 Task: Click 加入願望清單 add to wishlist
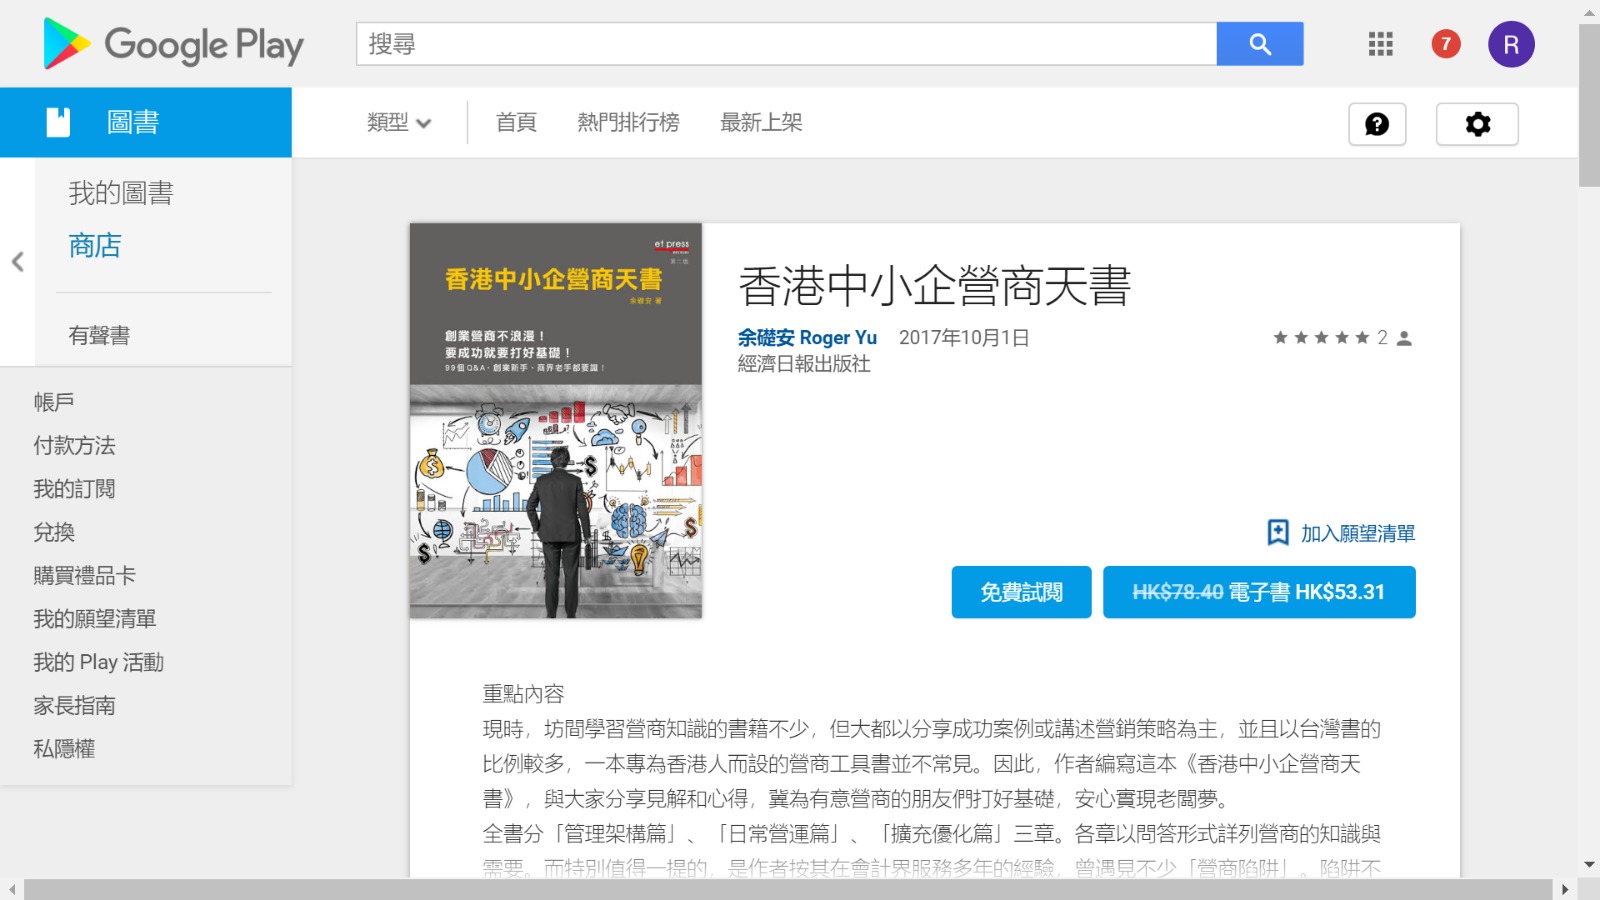point(1358,533)
